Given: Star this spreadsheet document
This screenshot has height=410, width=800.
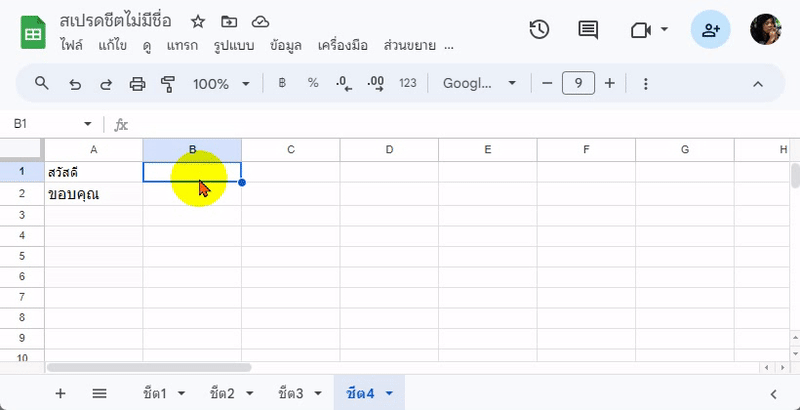Looking at the screenshot, I should click(x=198, y=21).
